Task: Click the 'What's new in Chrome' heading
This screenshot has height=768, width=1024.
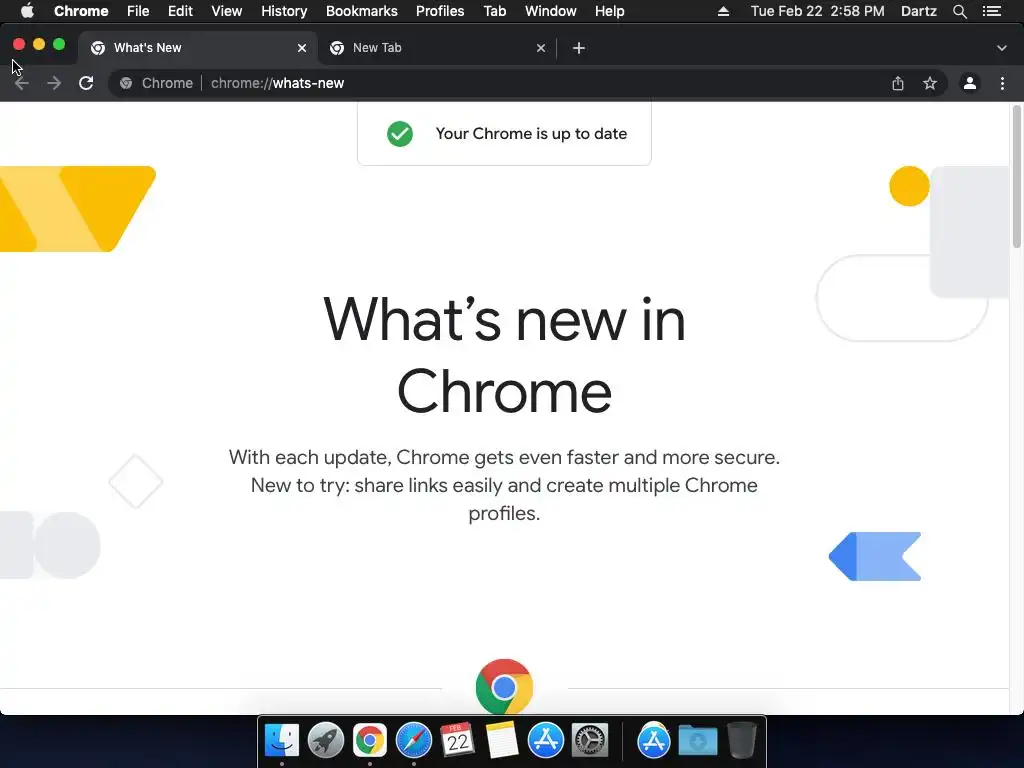Action: [x=504, y=355]
